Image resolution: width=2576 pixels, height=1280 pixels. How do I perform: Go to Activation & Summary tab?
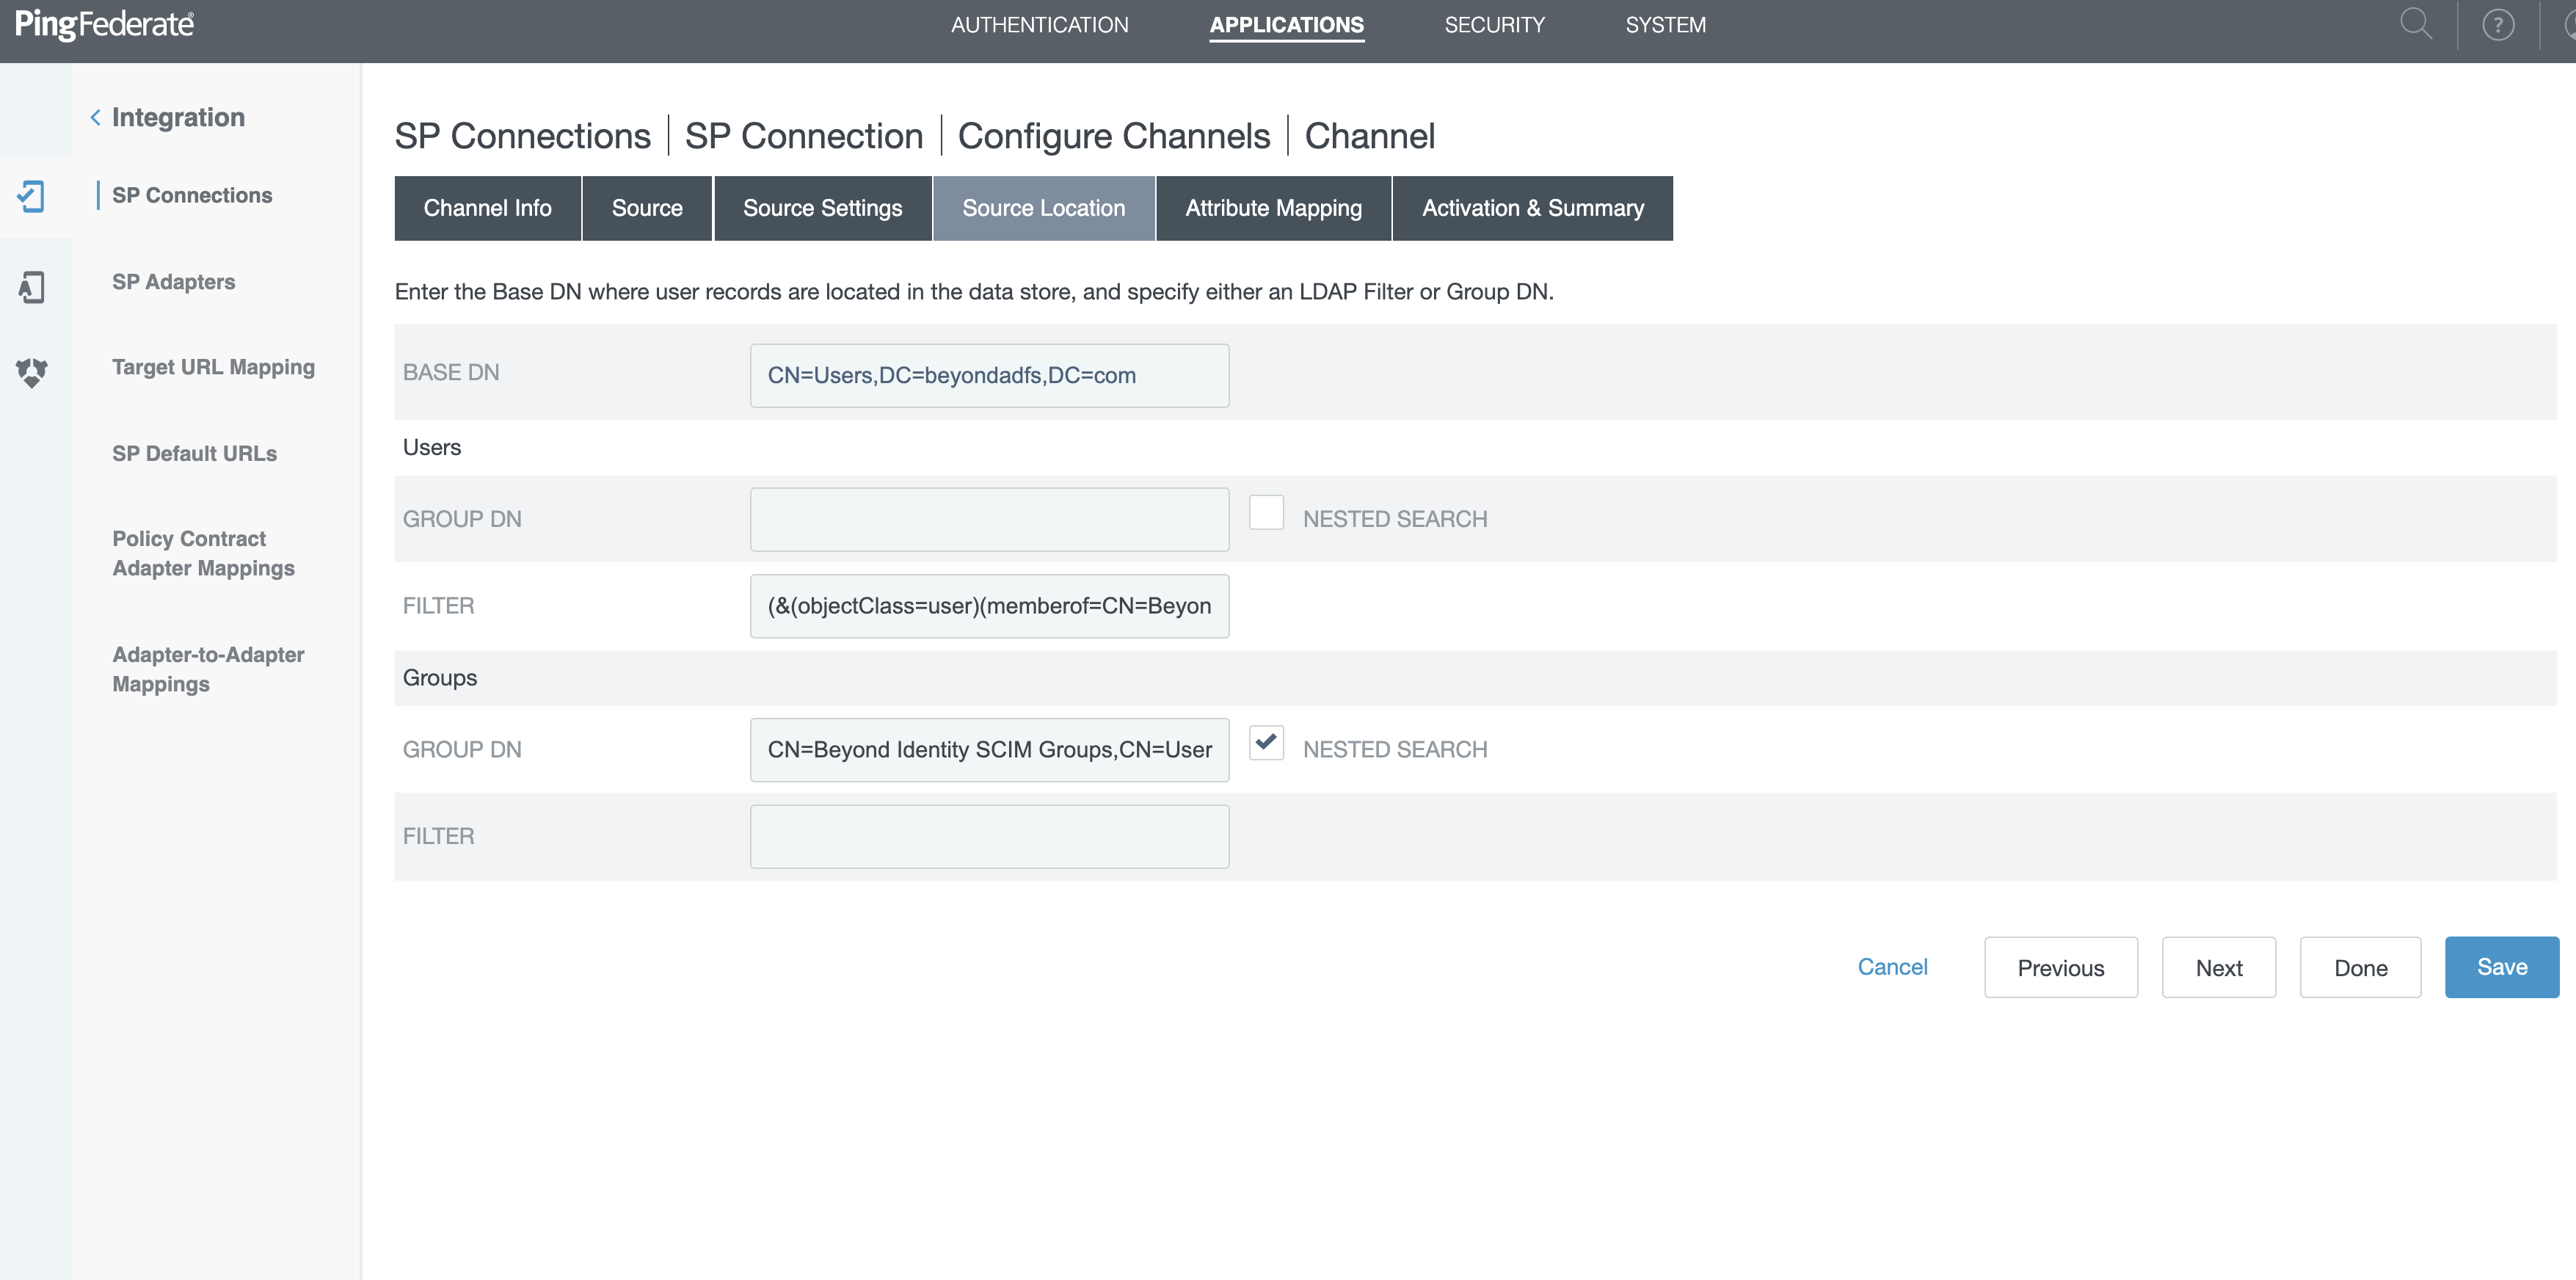point(1532,208)
